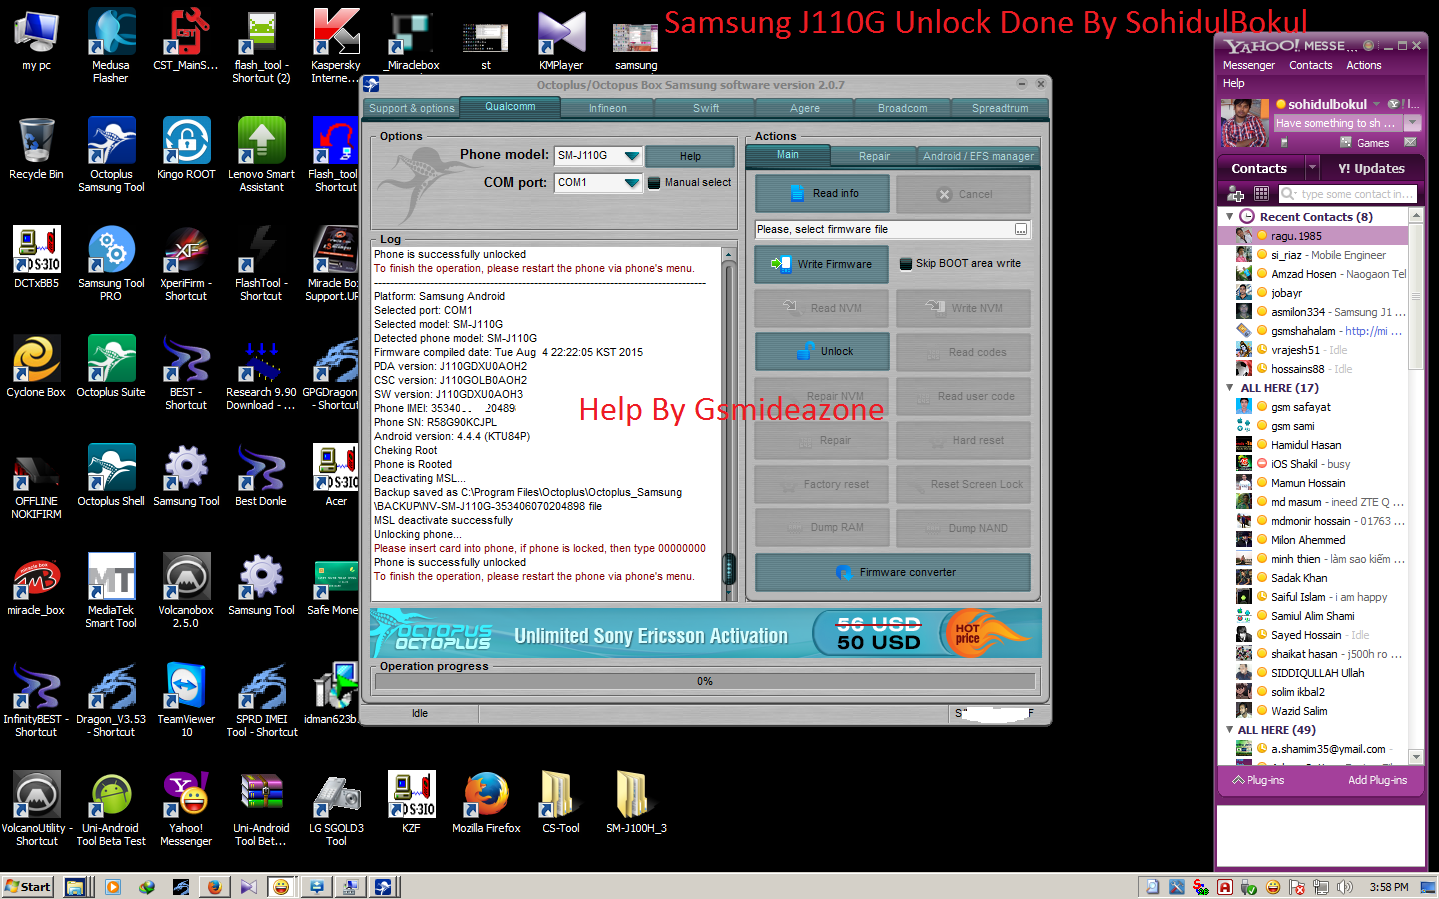Open Miraclebox desktop icon
Viewport: 1439px width, 899px height.
point(413,39)
